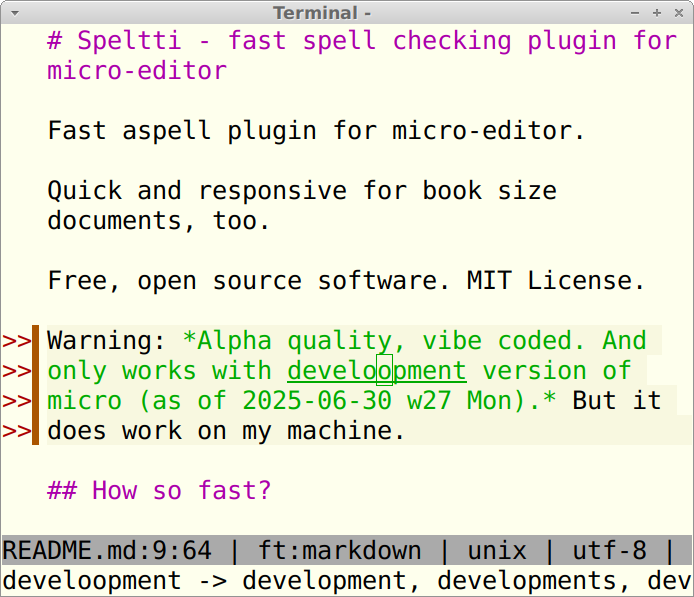Minimize the Terminal window

coord(635,13)
